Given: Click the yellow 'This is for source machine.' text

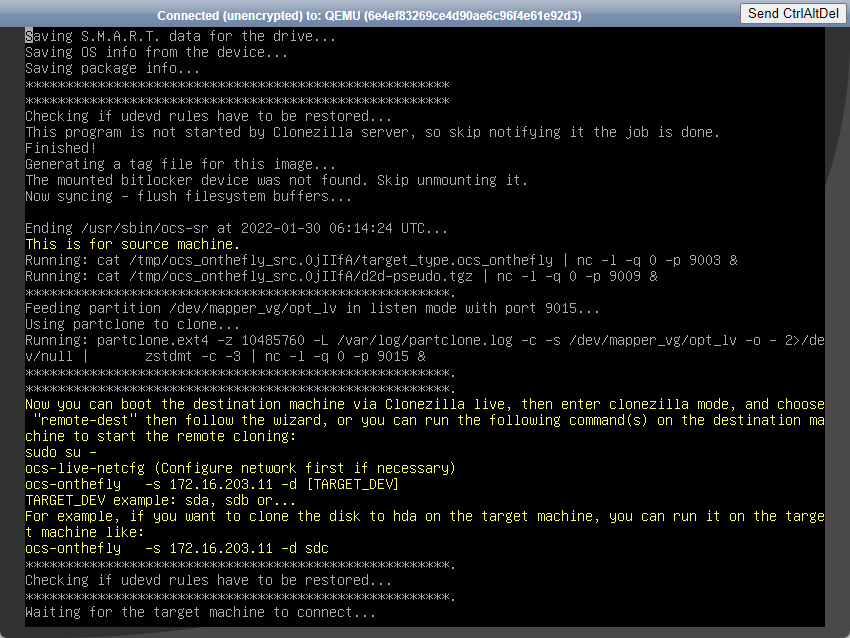Looking at the screenshot, I should point(132,244).
